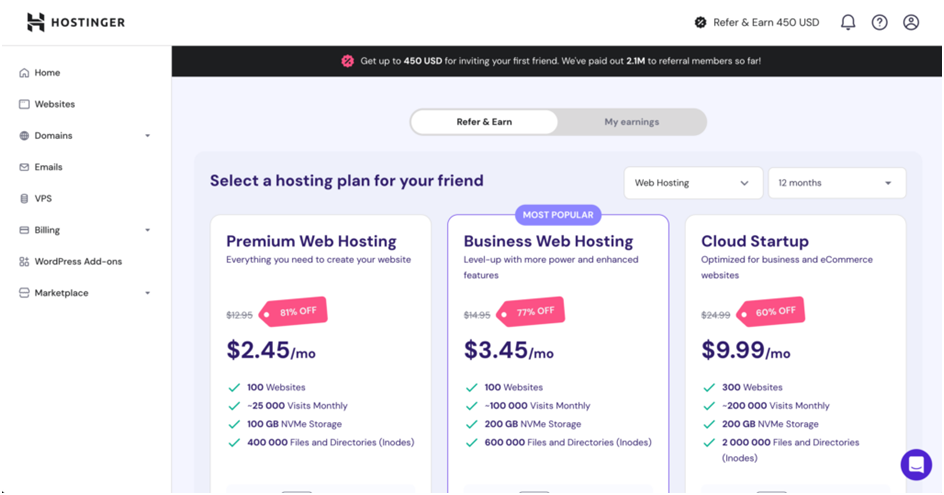Expand the Marketplace sidebar menu
This screenshot has width=944, height=495.
click(147, 293)
